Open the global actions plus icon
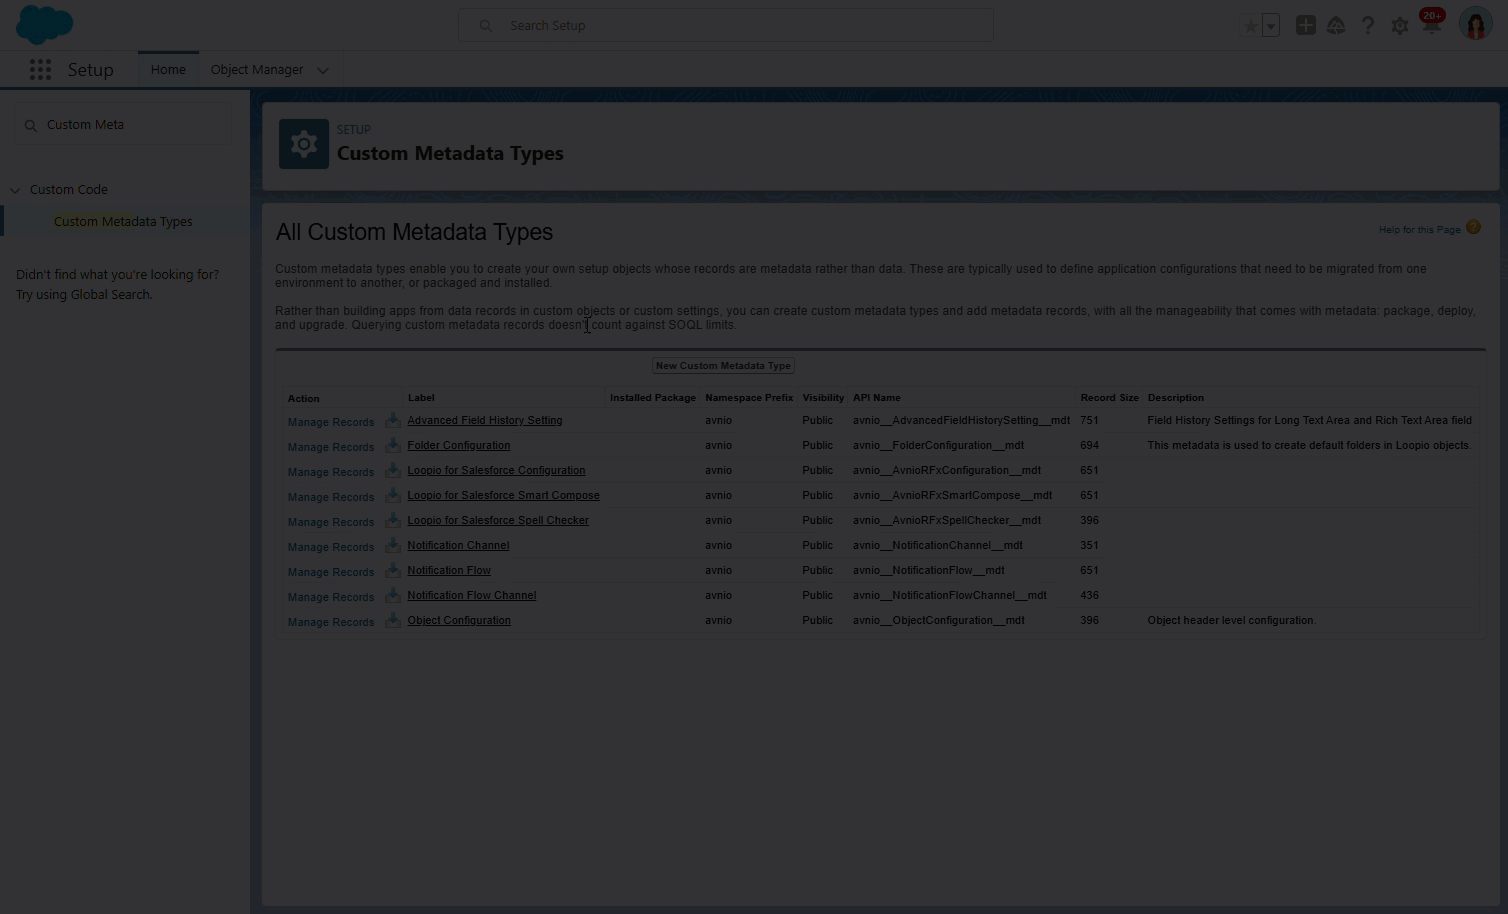 tap(1305, 25)
